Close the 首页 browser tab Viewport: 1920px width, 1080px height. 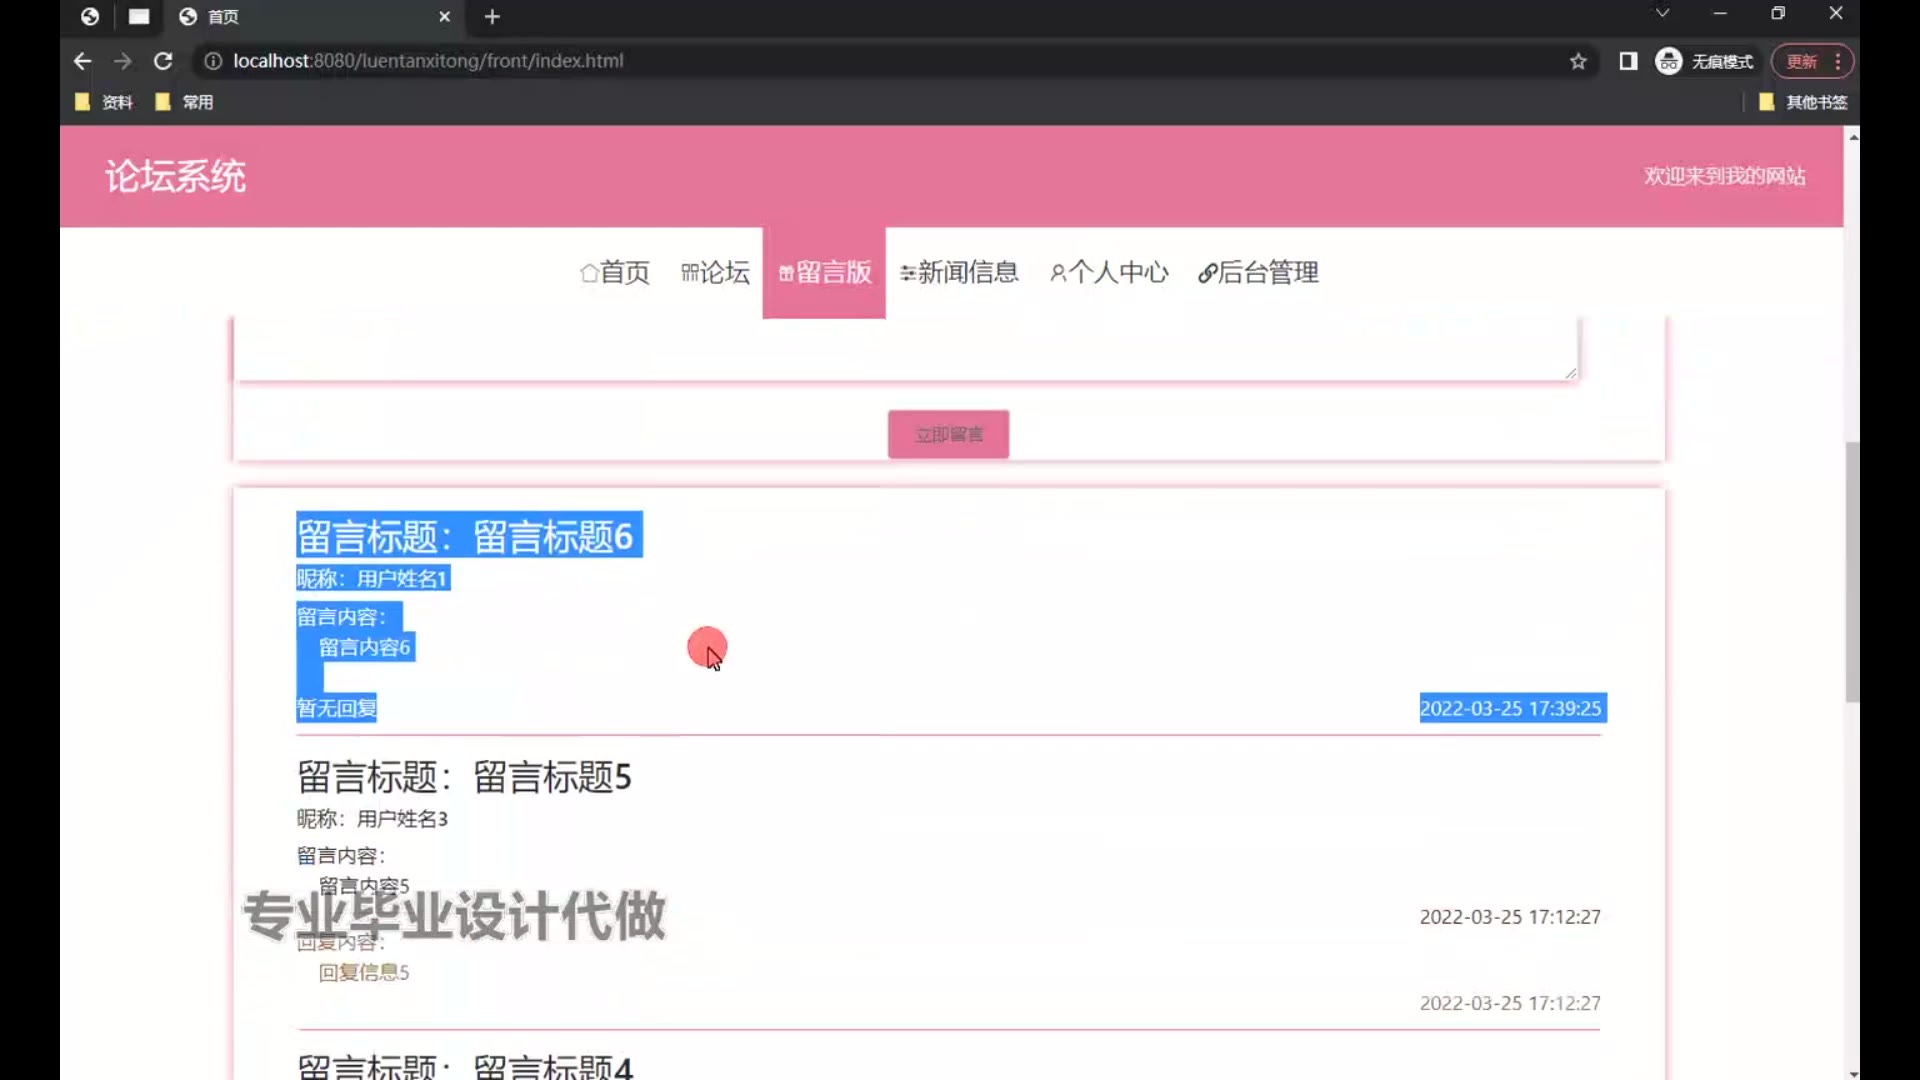(445, 17)
